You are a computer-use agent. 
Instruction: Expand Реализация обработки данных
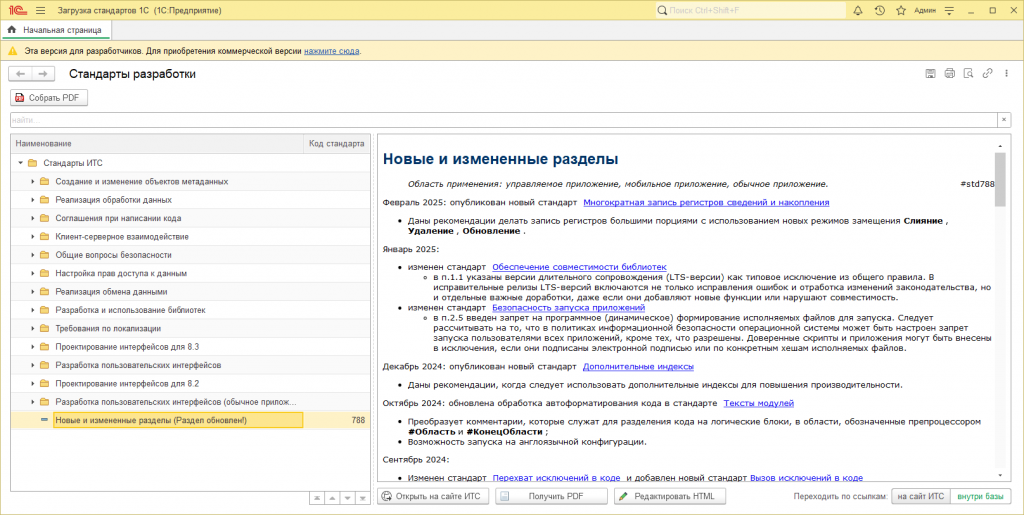pyautogui.click(x=33, y=200)
